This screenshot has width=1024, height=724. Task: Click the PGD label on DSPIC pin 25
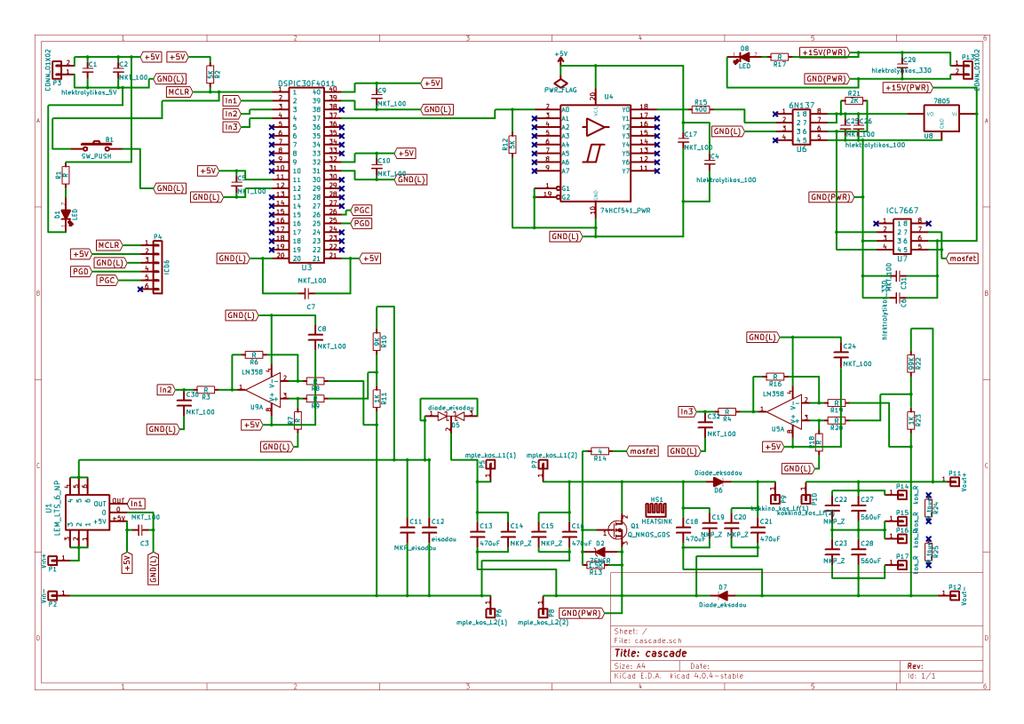361,223
